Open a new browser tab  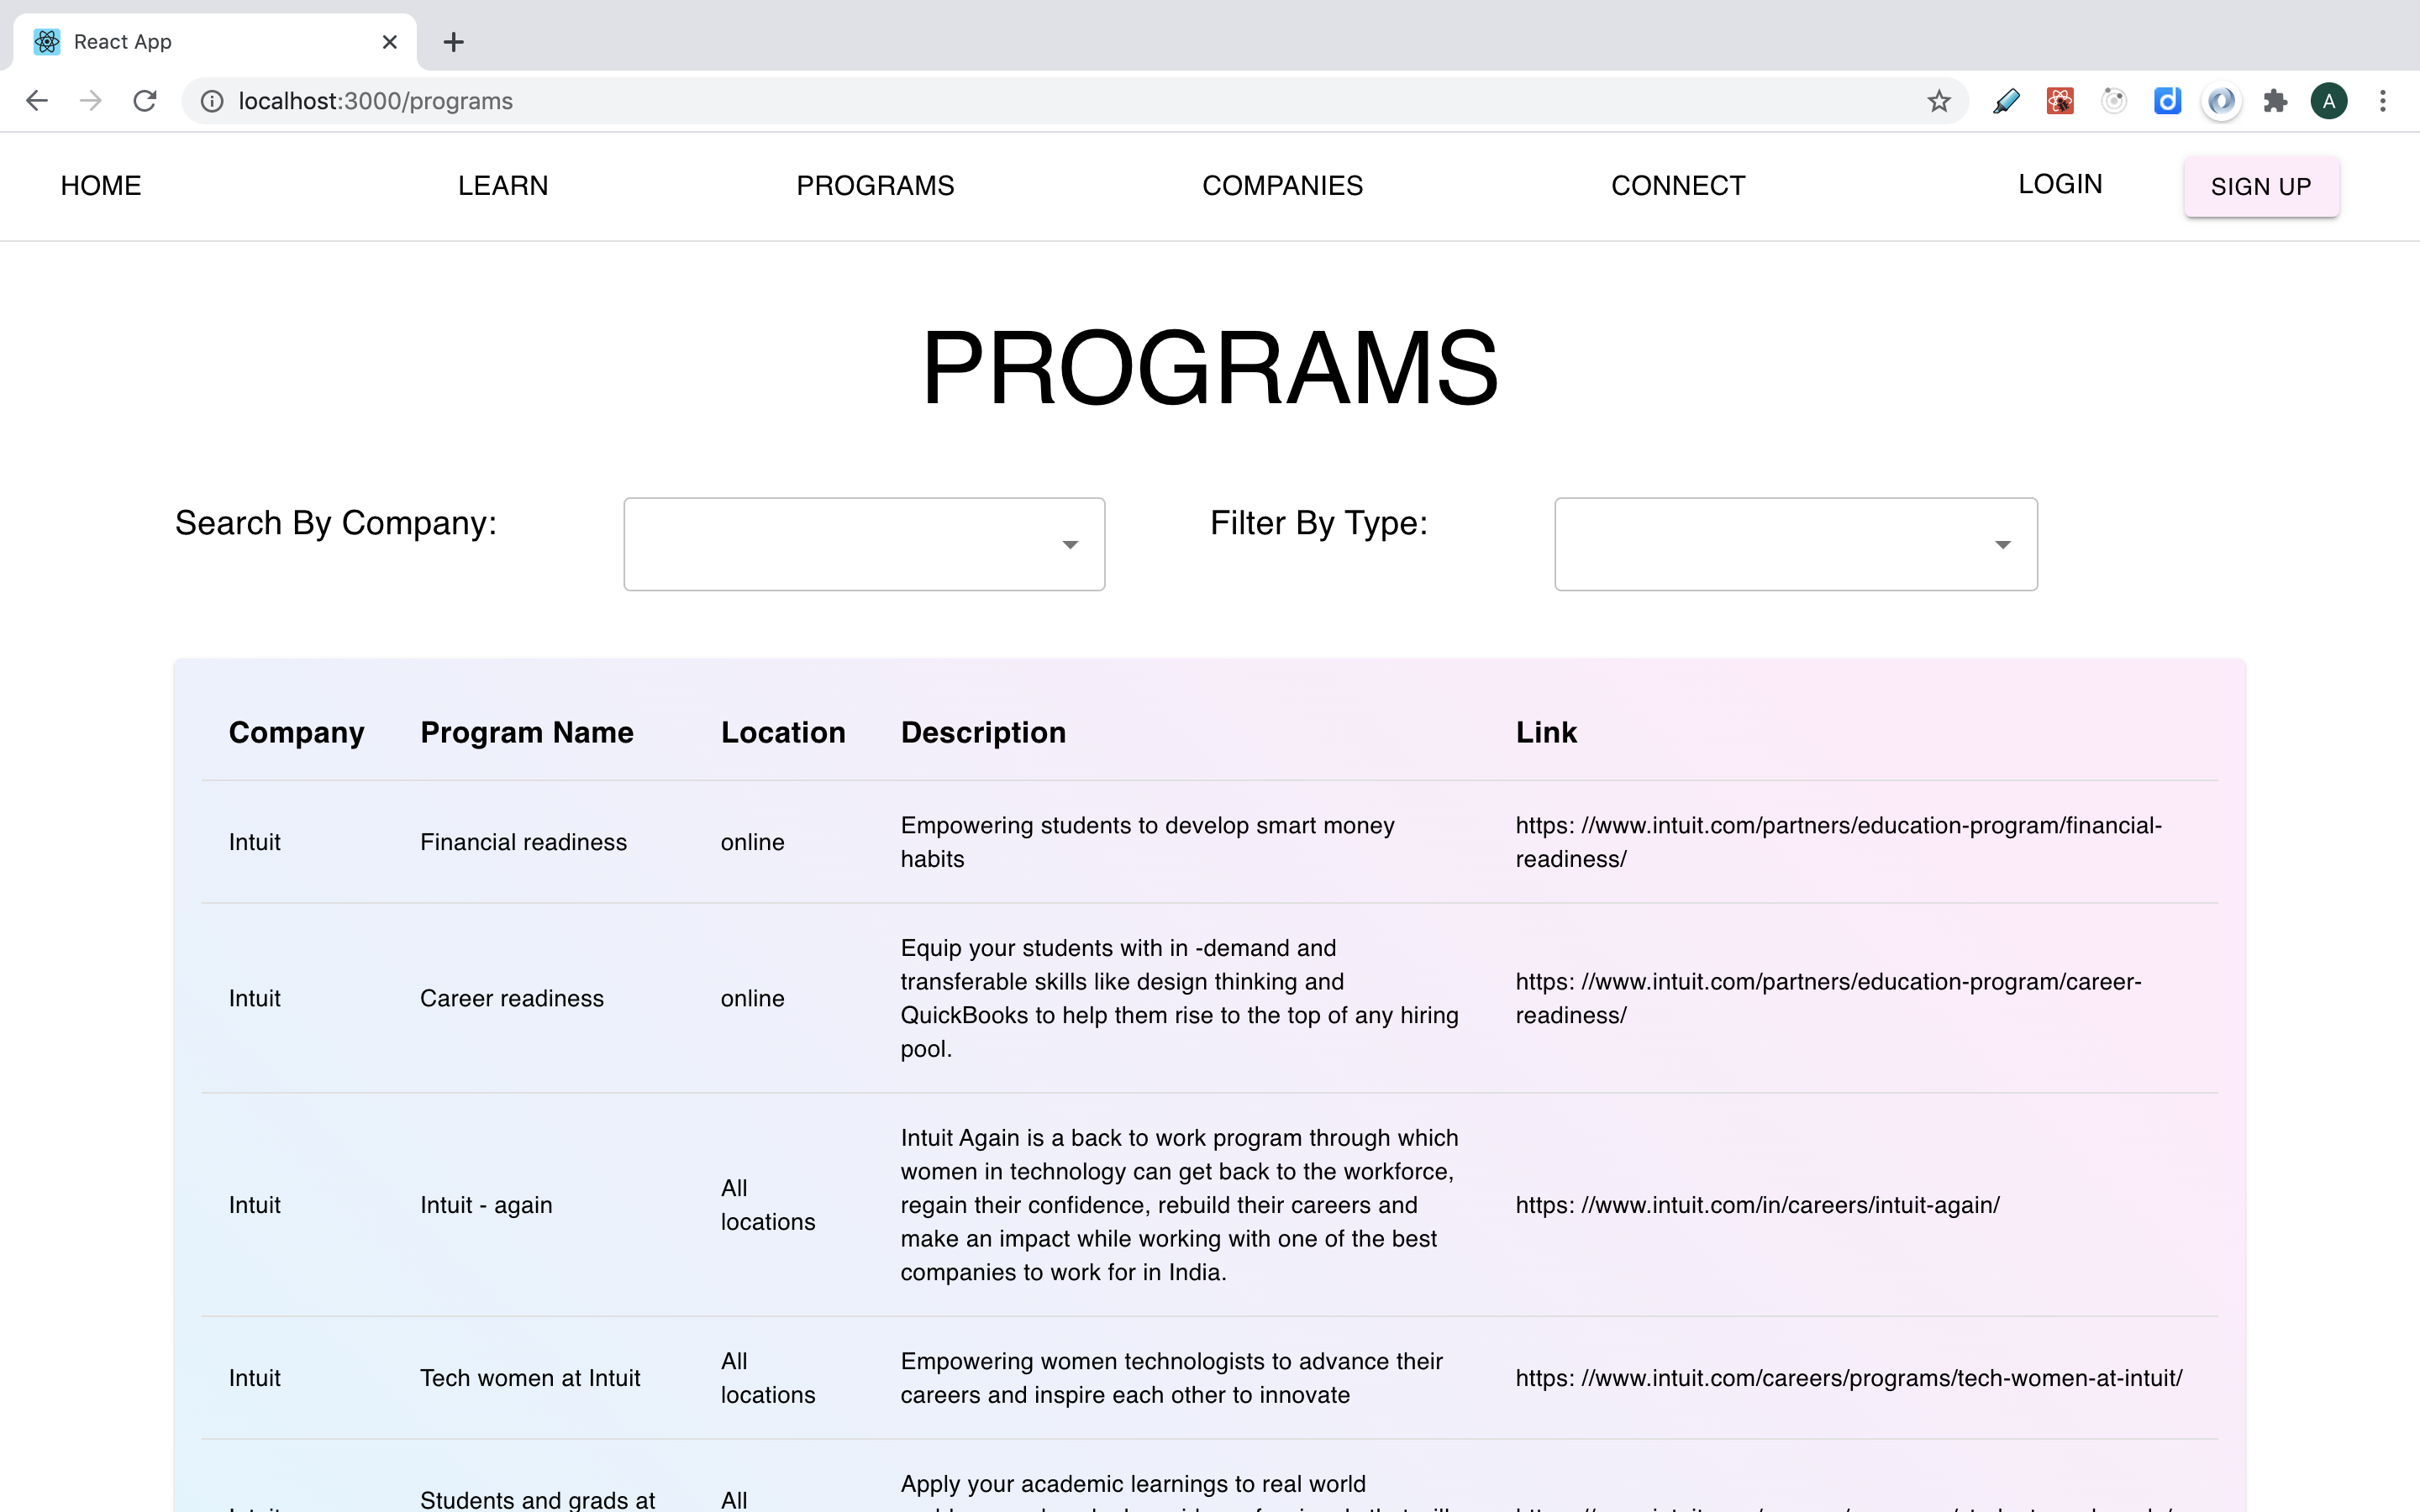pos(453,42)
